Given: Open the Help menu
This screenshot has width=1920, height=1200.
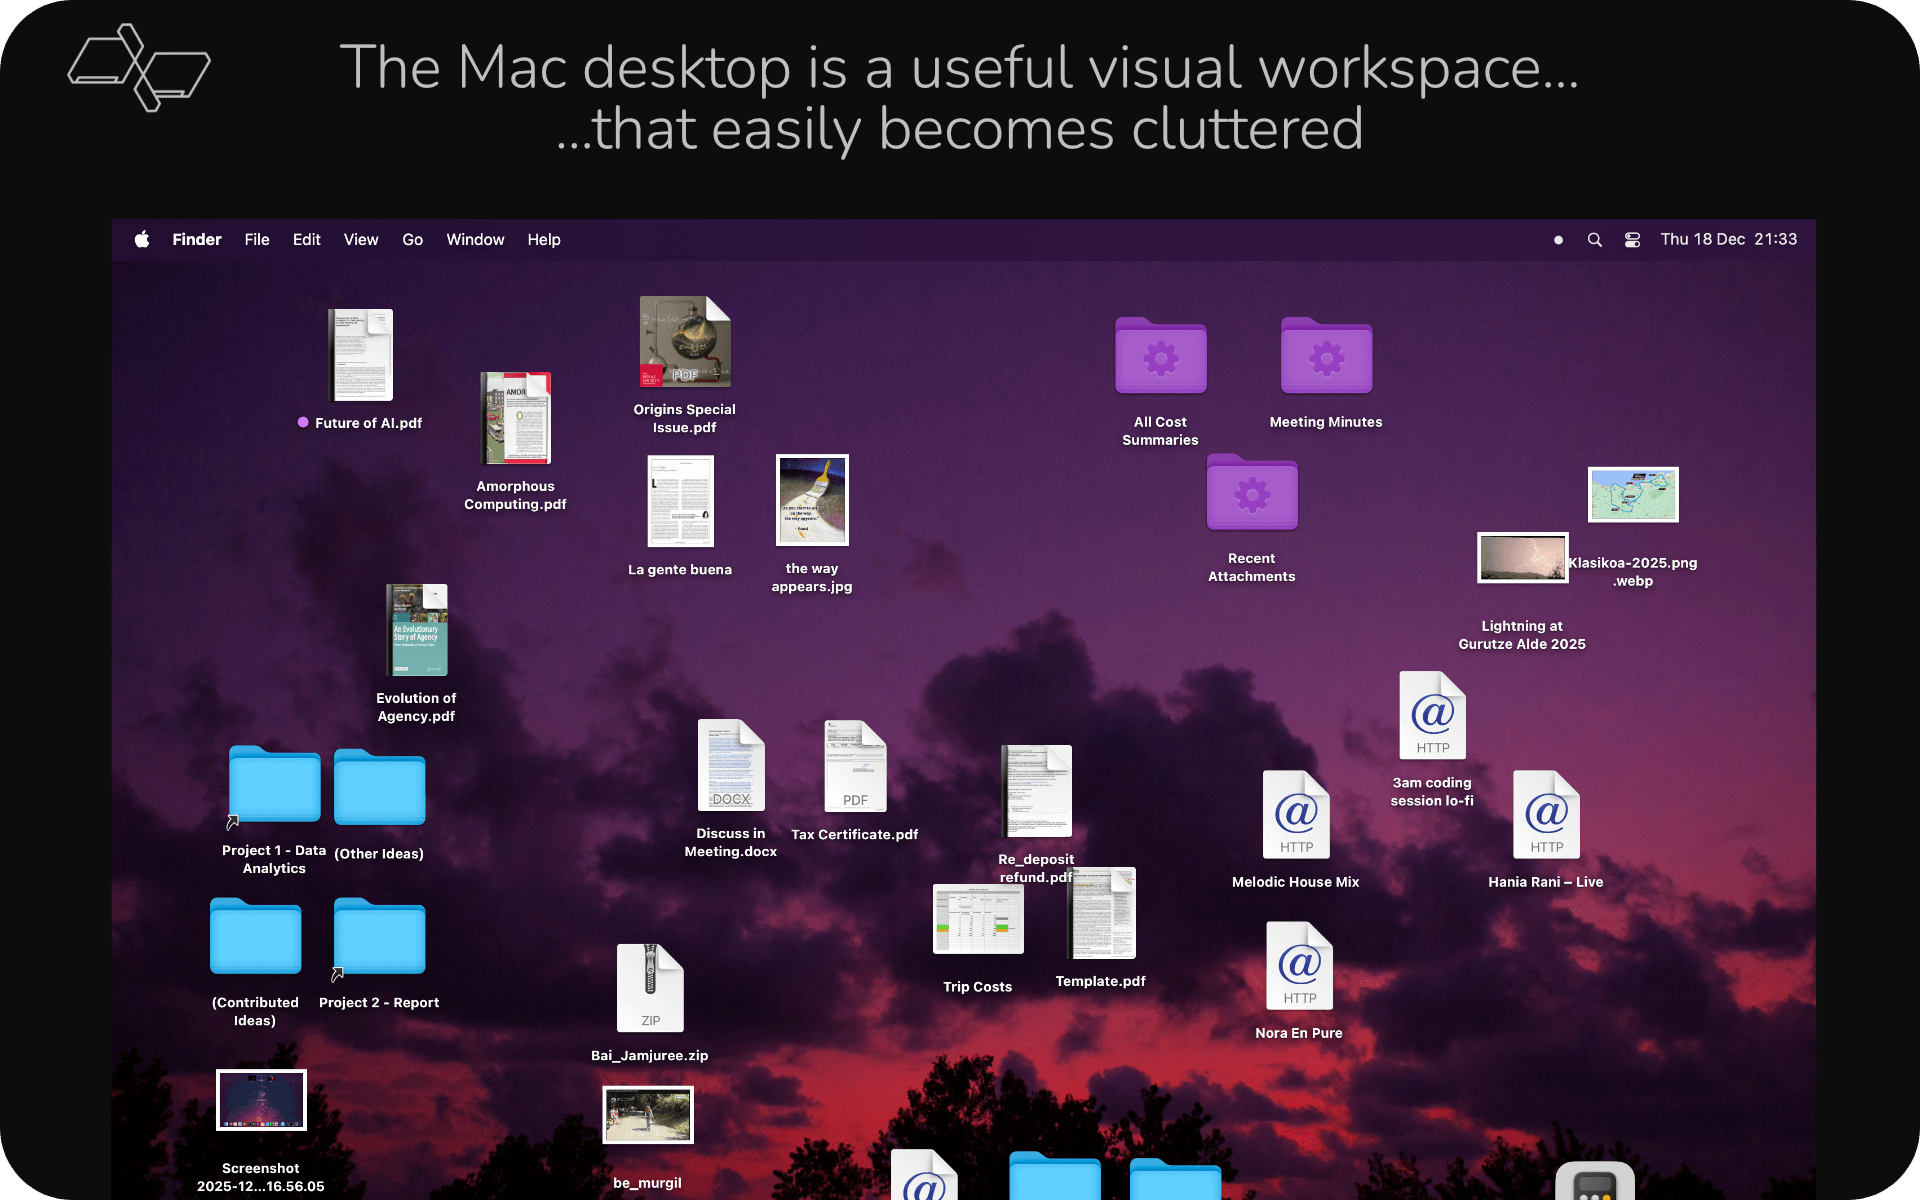Looking at the screenshot, I should (x=544, y=240).
